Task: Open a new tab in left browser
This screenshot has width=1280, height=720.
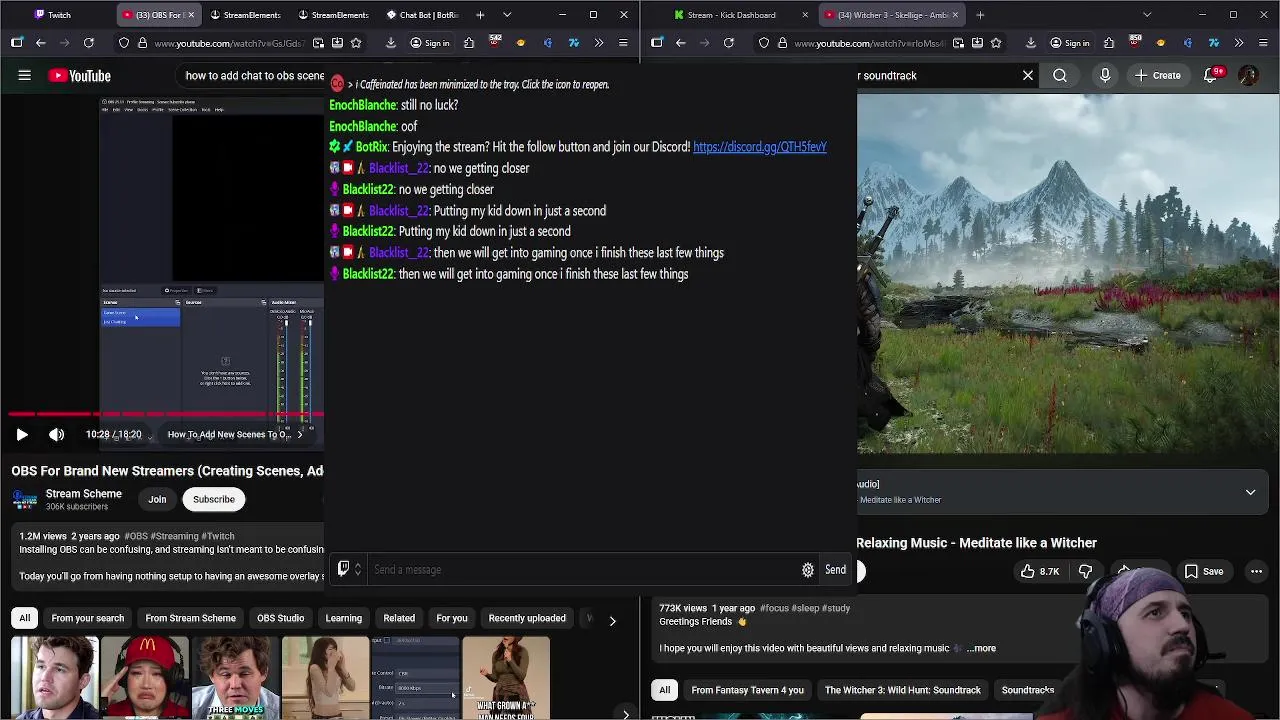Action: (480, 15)
